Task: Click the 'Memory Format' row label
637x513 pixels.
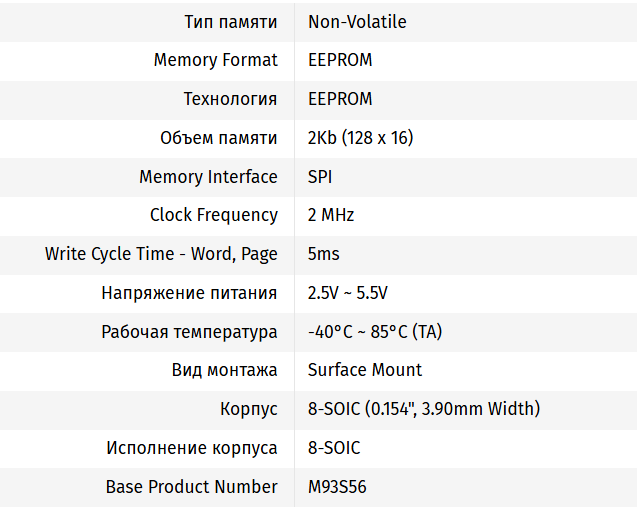Action: (x=215, y=60)
